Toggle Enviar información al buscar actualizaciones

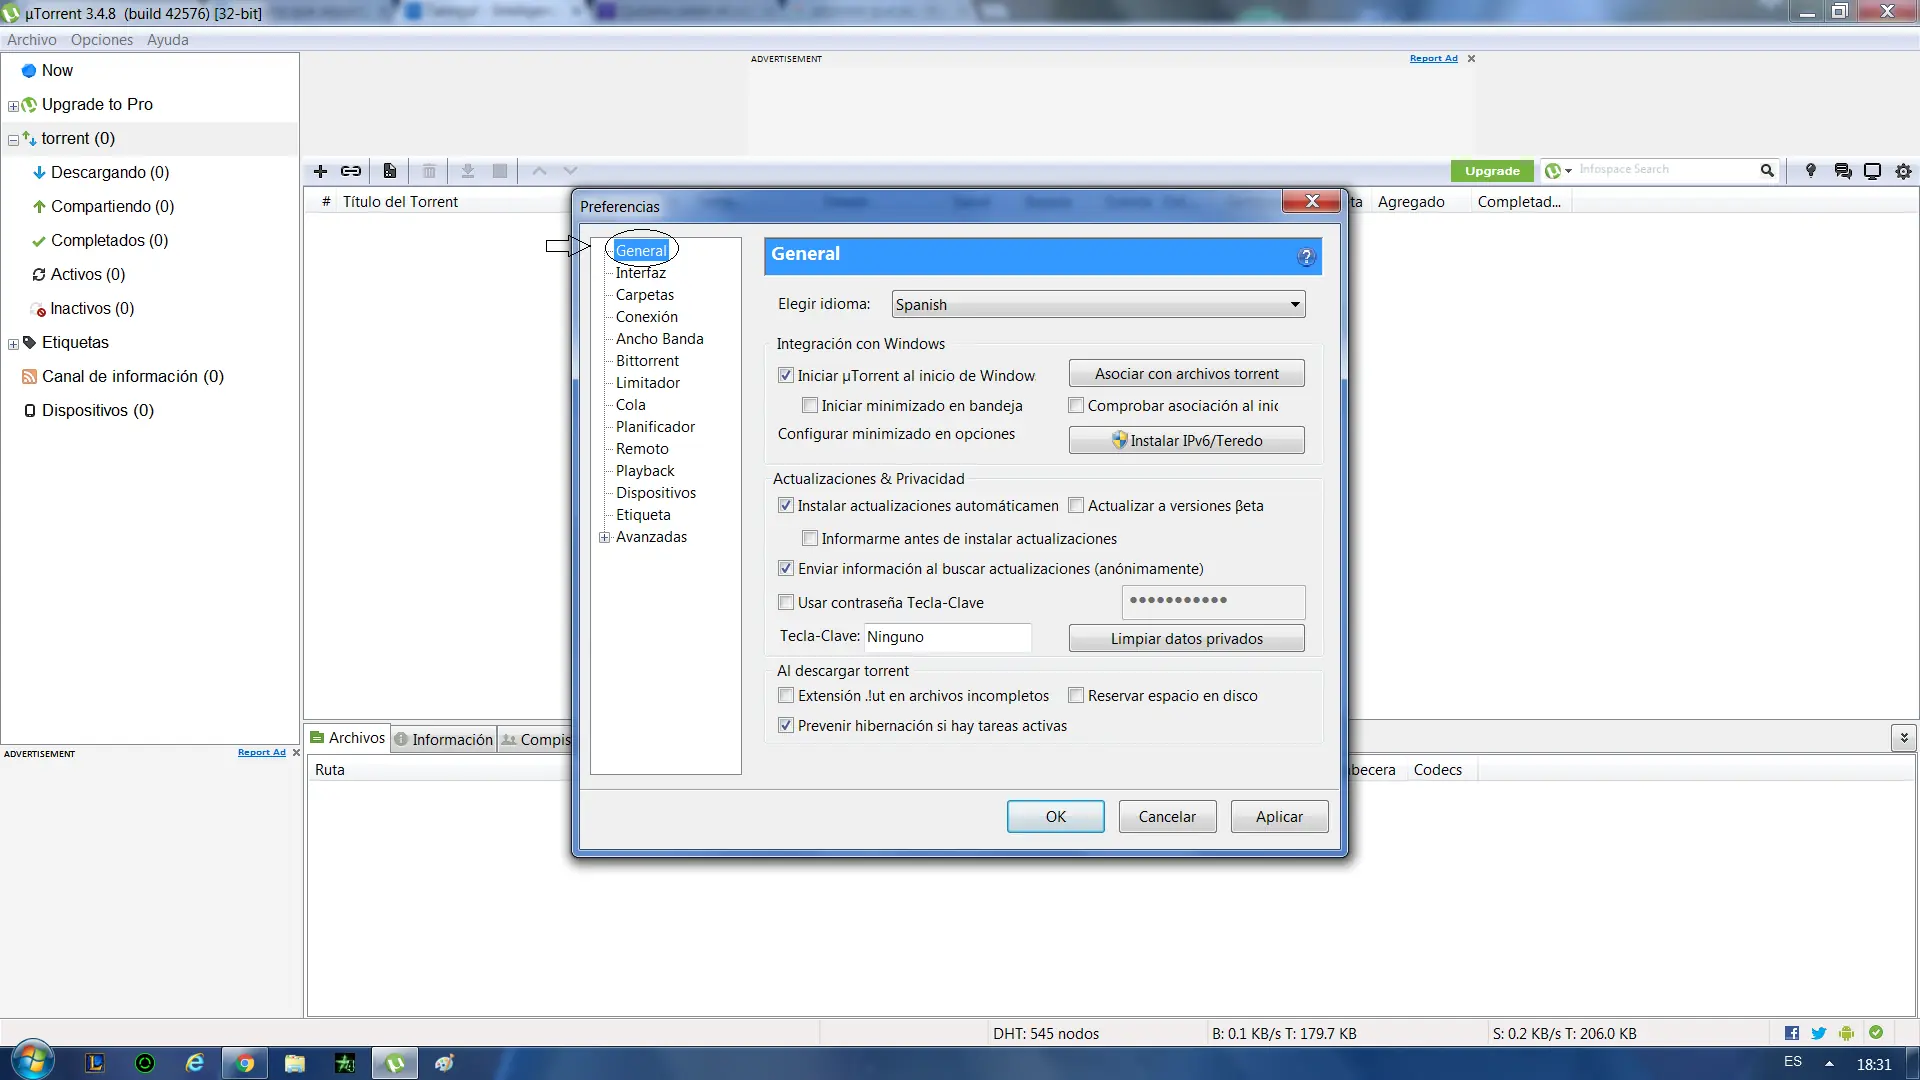coord(786,569)
